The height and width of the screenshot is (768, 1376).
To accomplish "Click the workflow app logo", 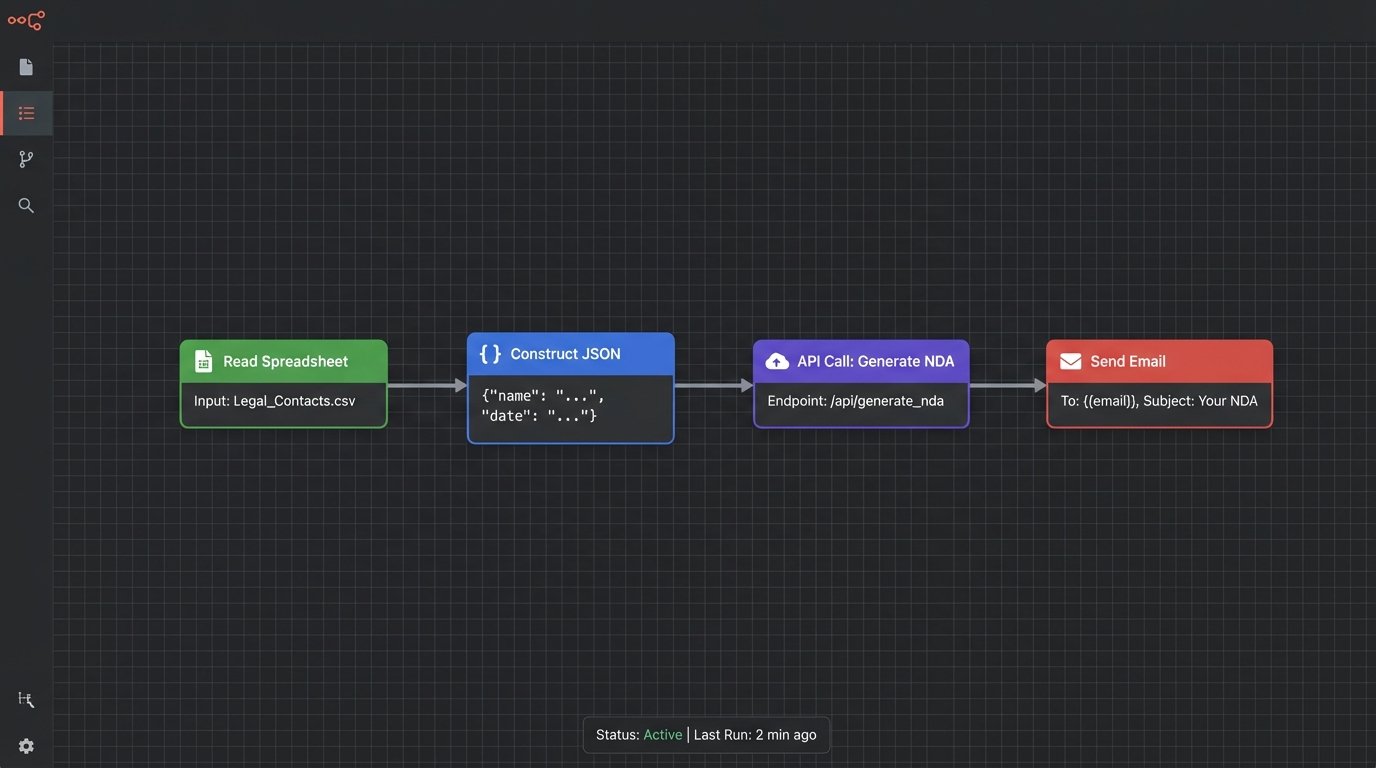I will pos(26,20).
